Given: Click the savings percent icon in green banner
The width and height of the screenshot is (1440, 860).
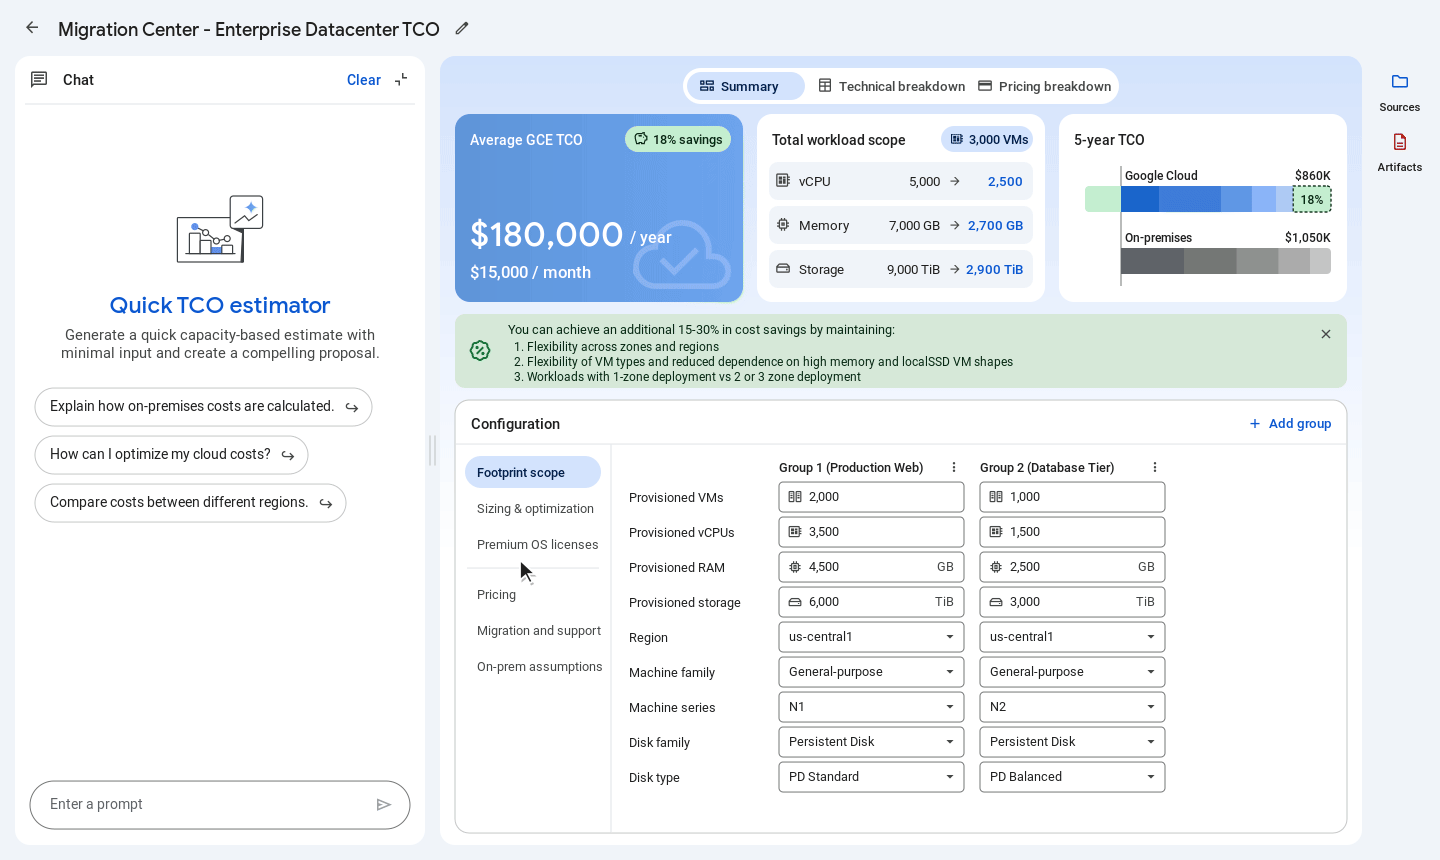Looking at the screenshot, I should click(480, 350).
